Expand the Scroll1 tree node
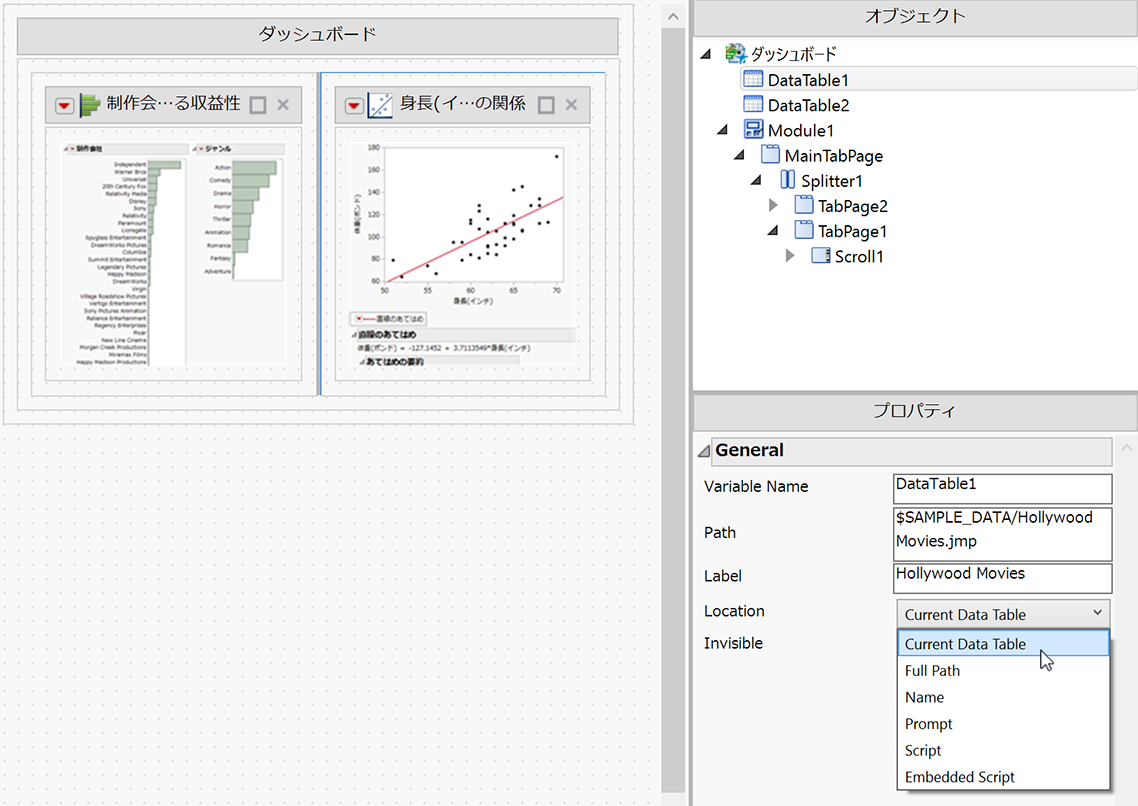The width and height of the screenshot is (1138, 806). pyautogui.click(x=790, y=256)
